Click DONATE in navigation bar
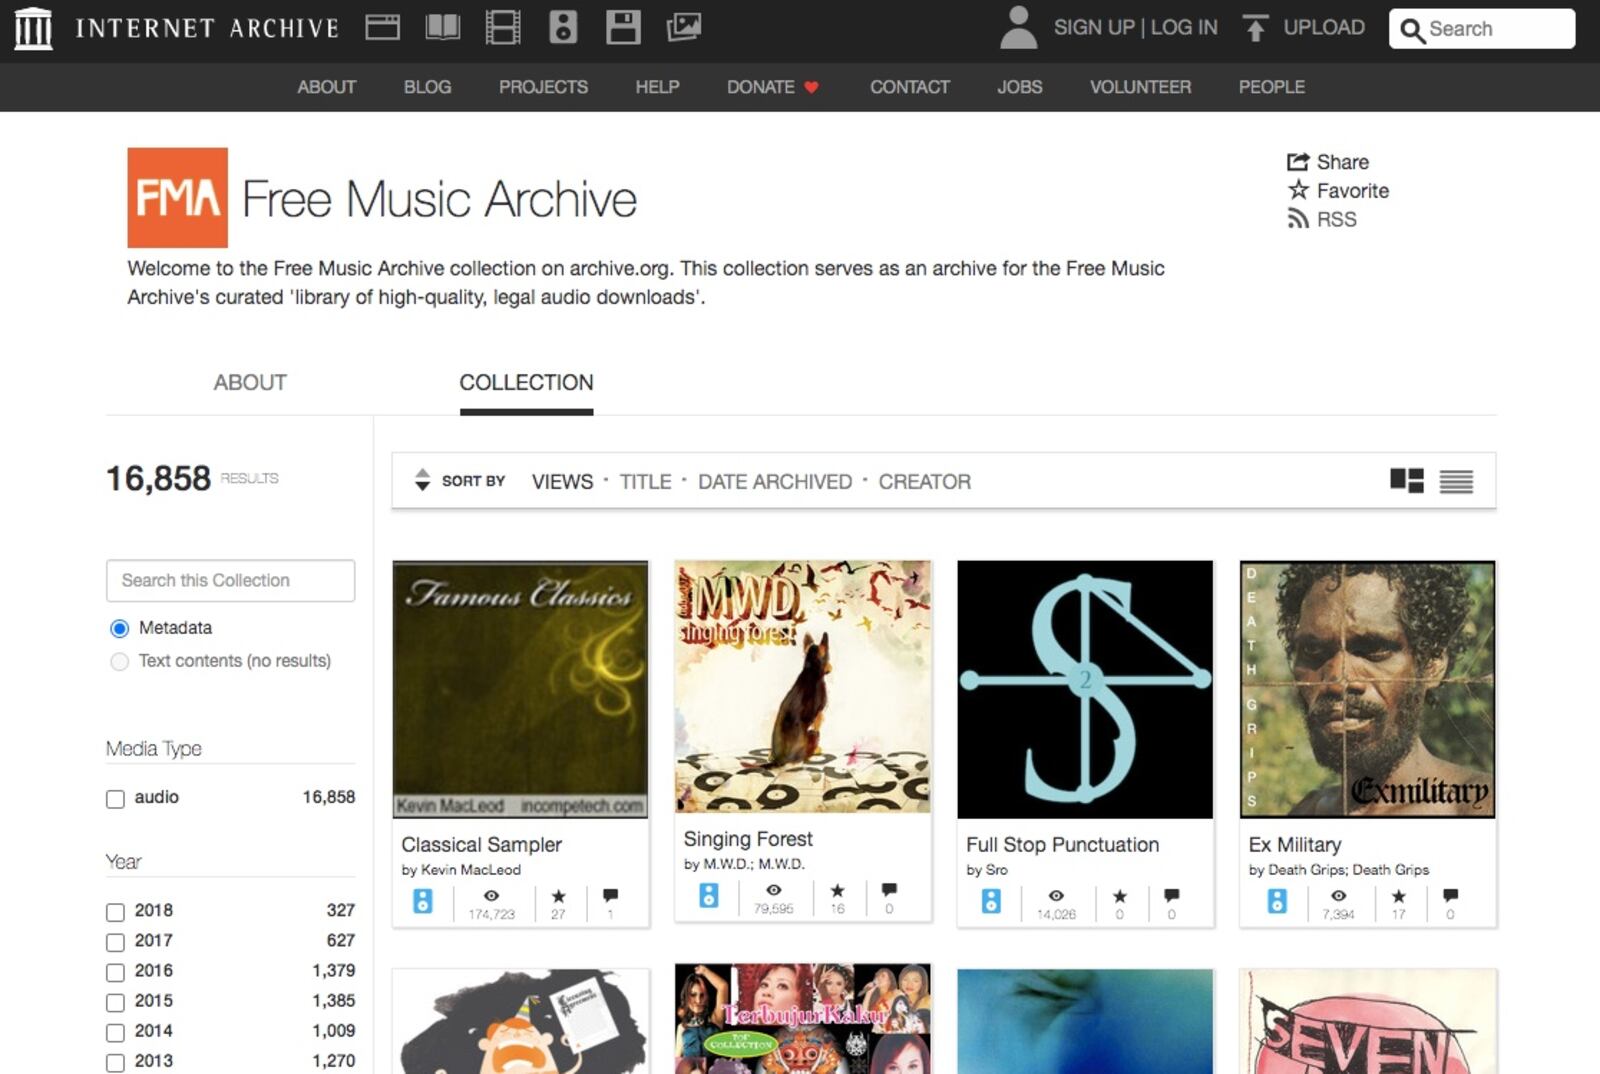The height and width of the screenshot is (1074, 1600). point(773,87)
